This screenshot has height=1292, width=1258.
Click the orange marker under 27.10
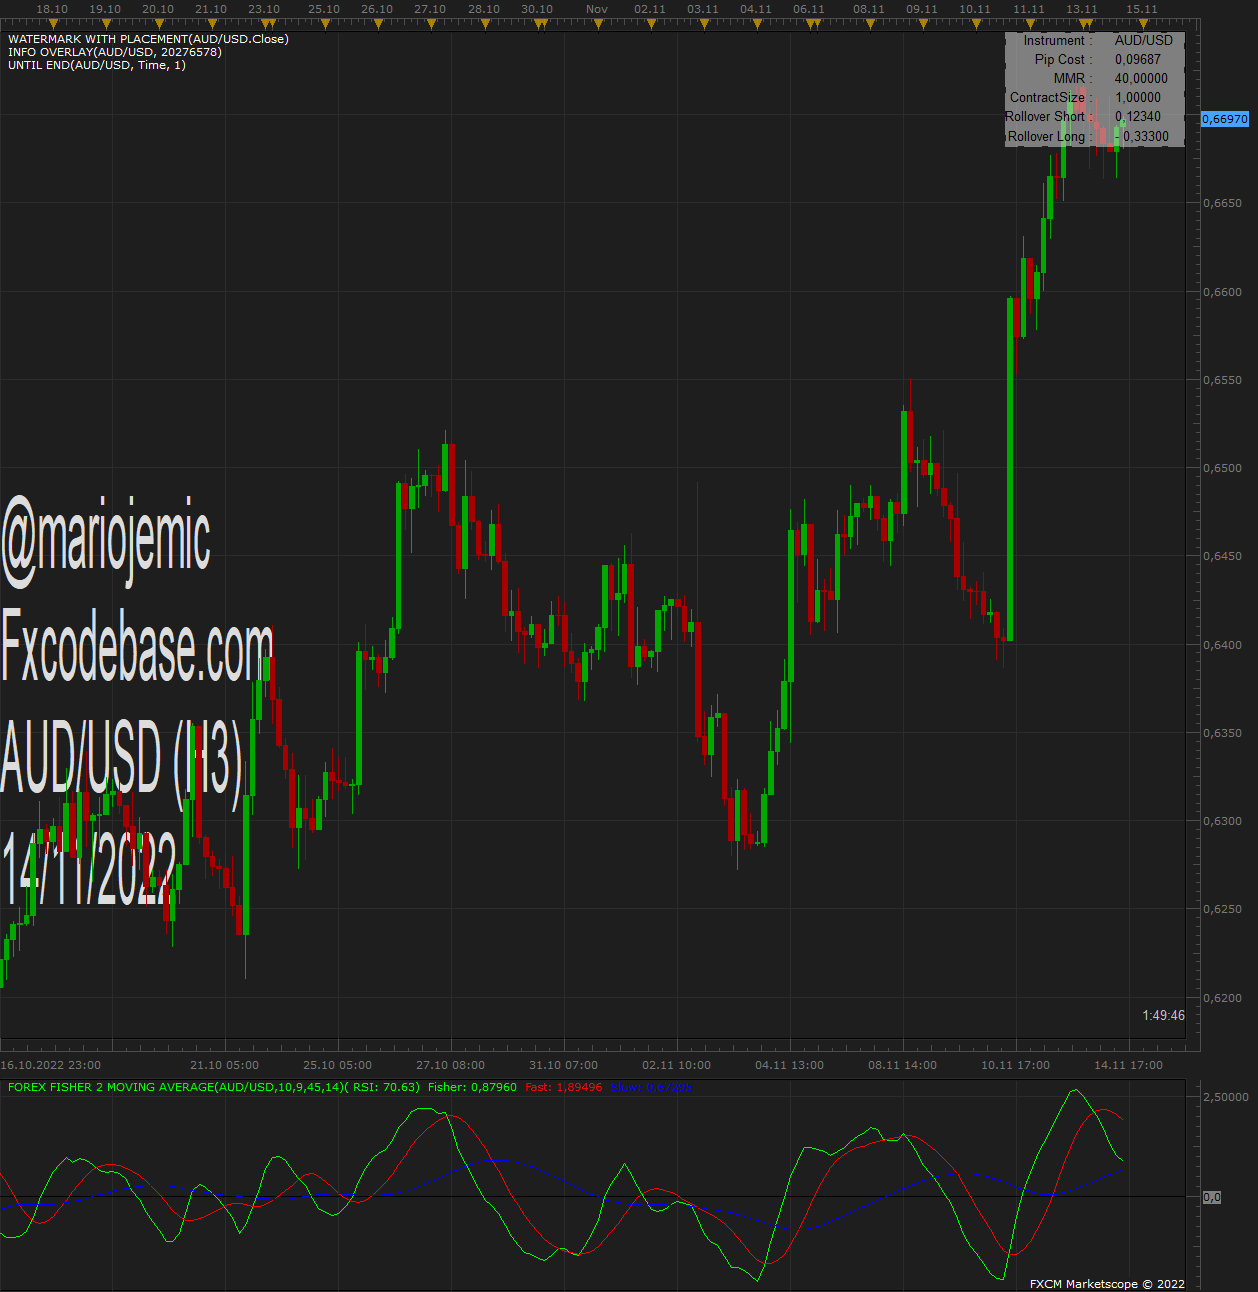pos(431,23)
